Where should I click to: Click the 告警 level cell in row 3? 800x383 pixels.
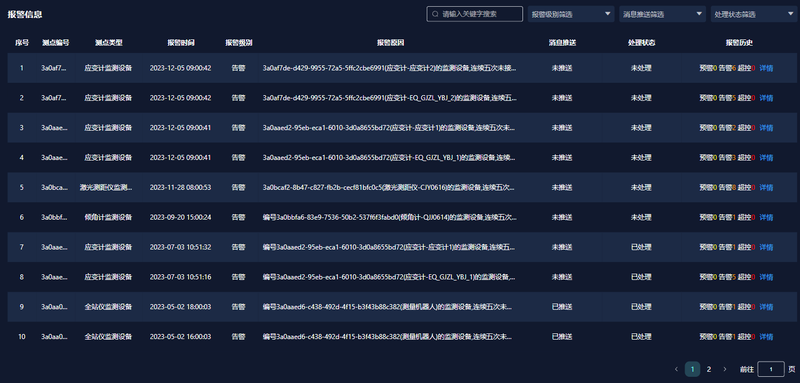[x=238, y=127]
